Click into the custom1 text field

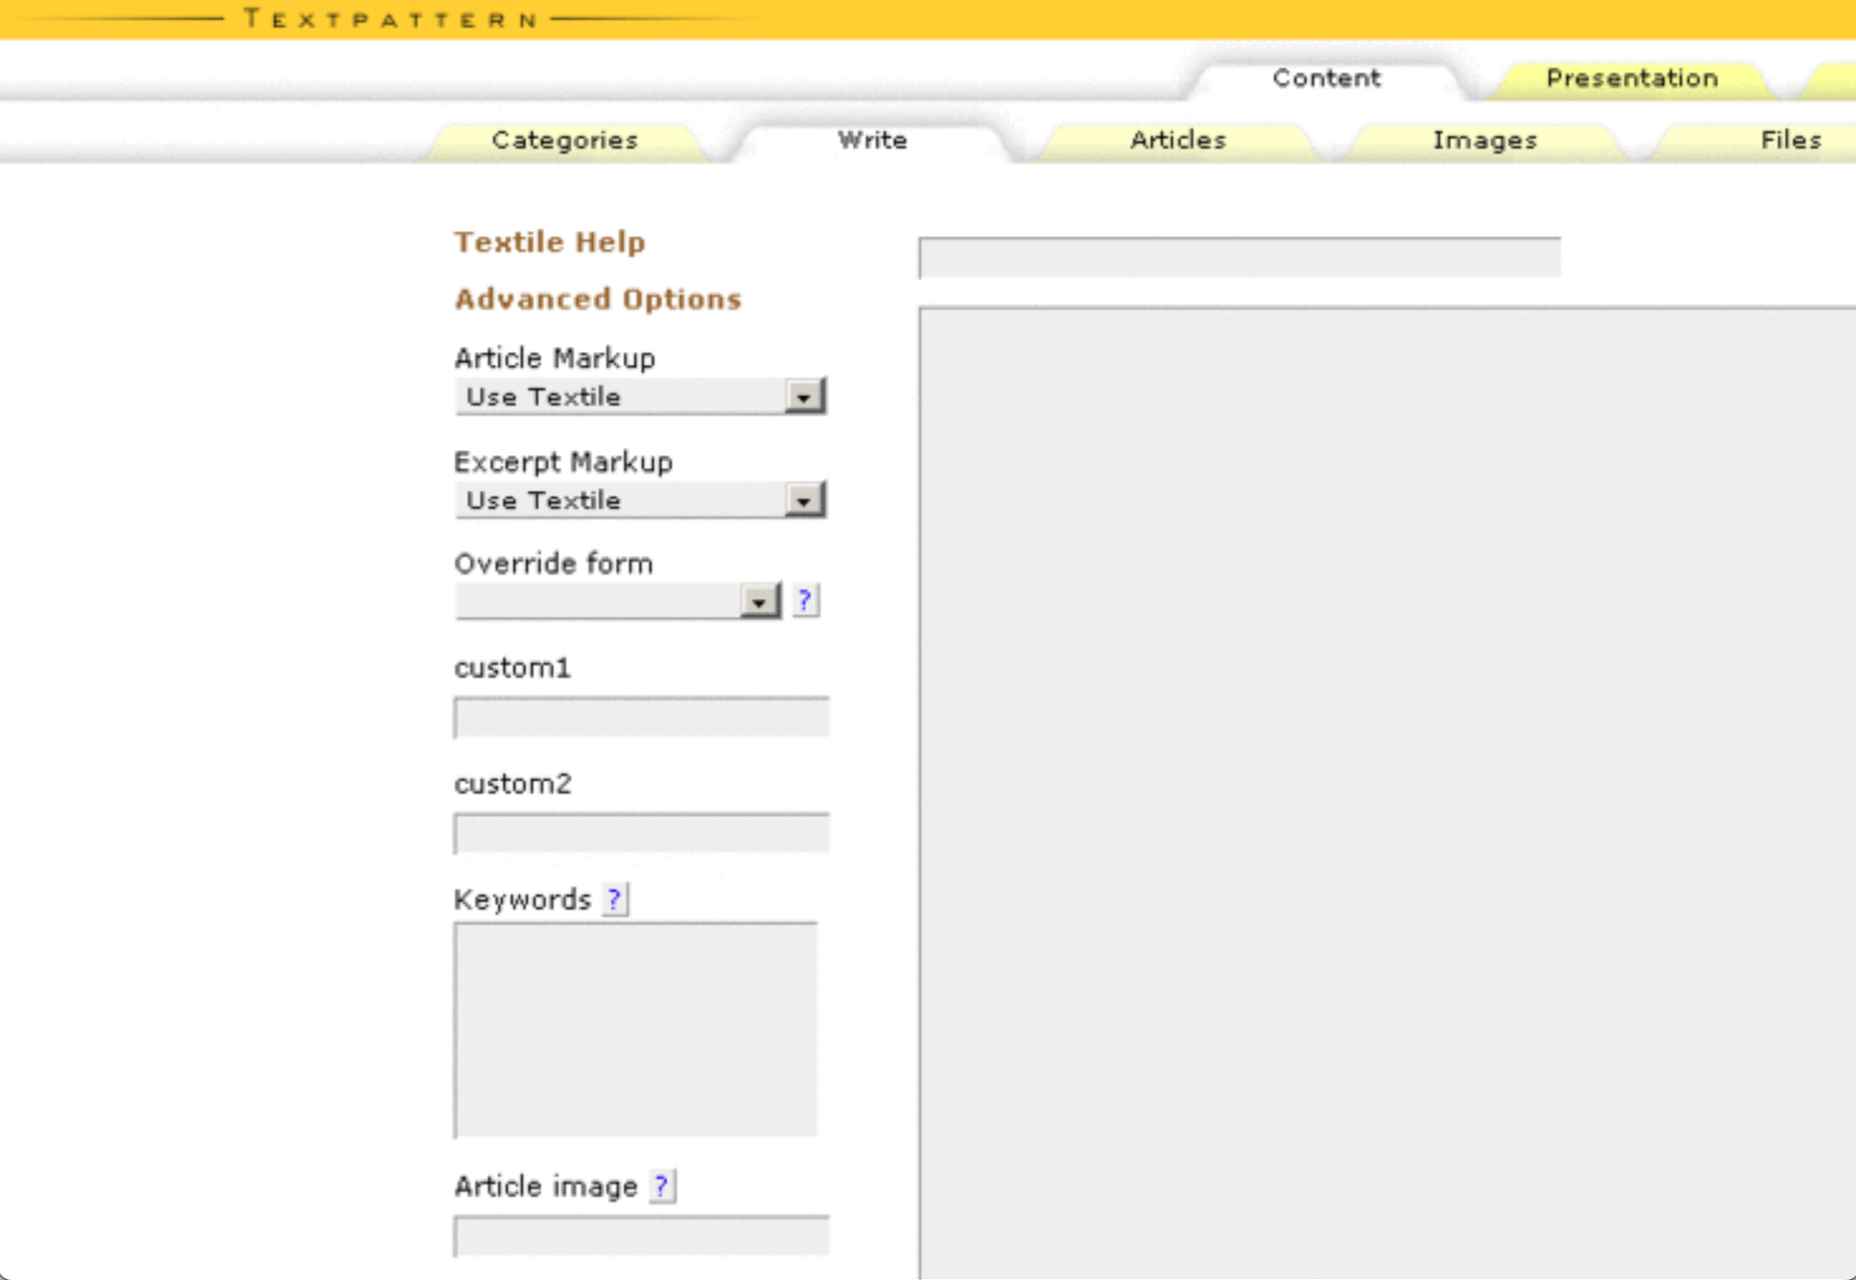pyautogui.click(x=642, y=717)
